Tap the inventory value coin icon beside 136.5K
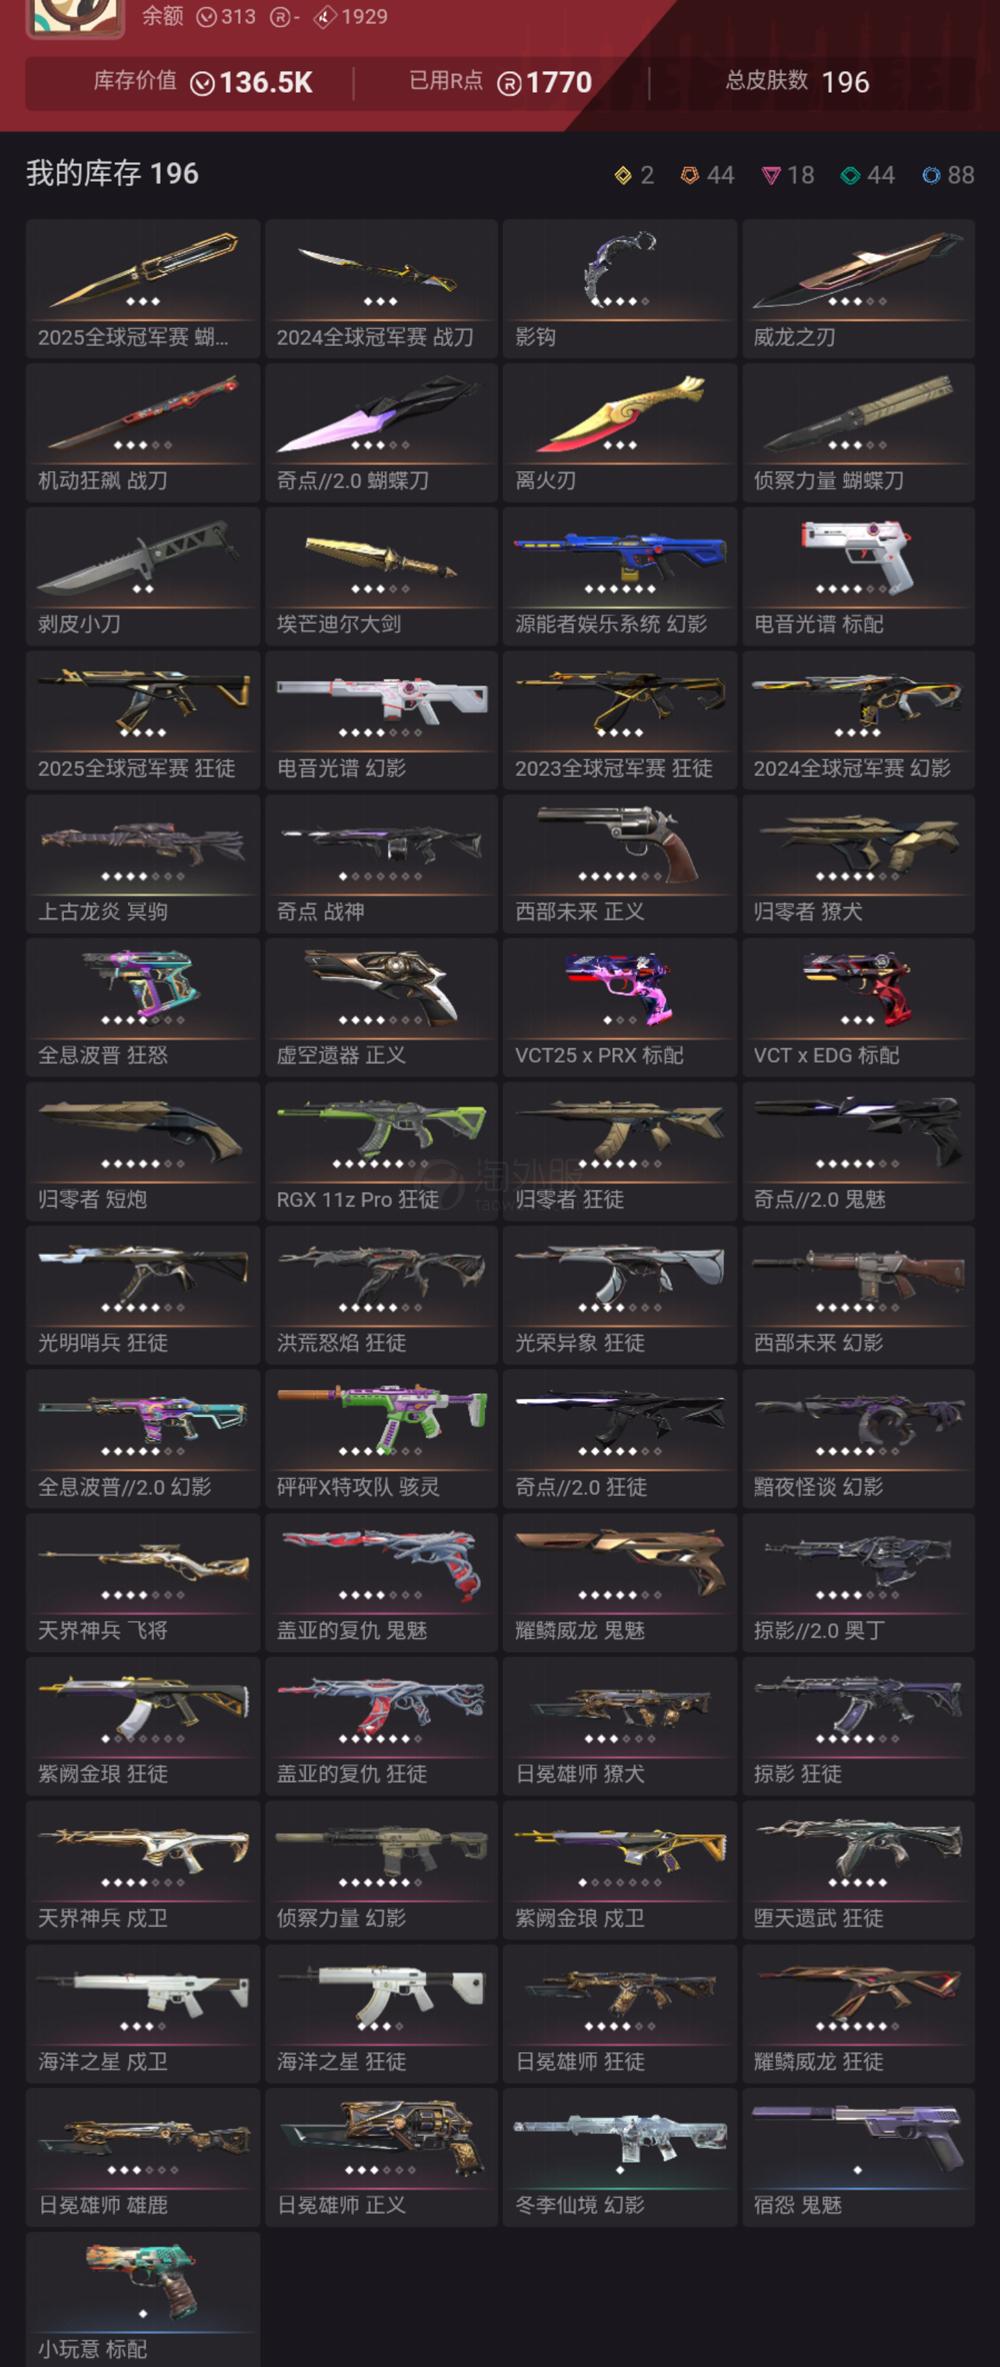 pos(202,83)
